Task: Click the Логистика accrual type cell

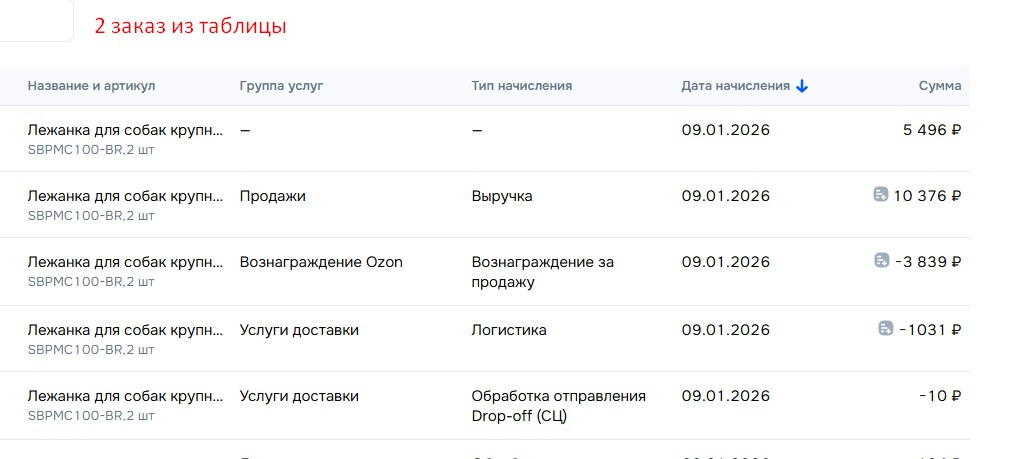Action: (508, 330)
